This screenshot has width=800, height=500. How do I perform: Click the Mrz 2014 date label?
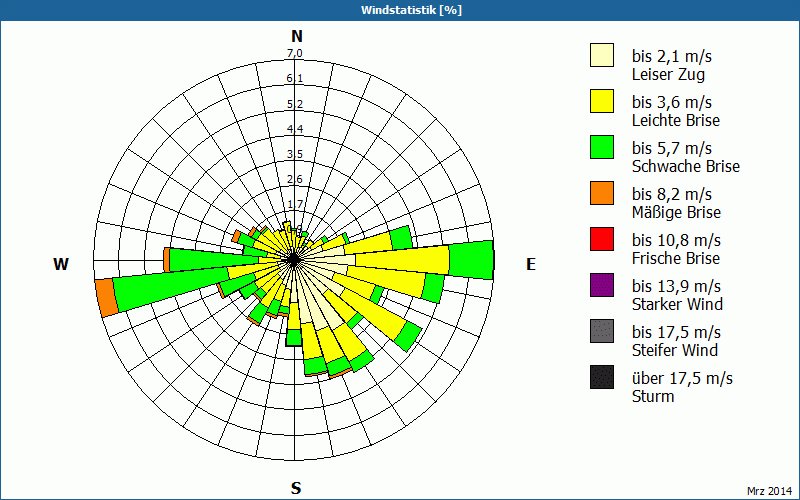click(768, 490)
